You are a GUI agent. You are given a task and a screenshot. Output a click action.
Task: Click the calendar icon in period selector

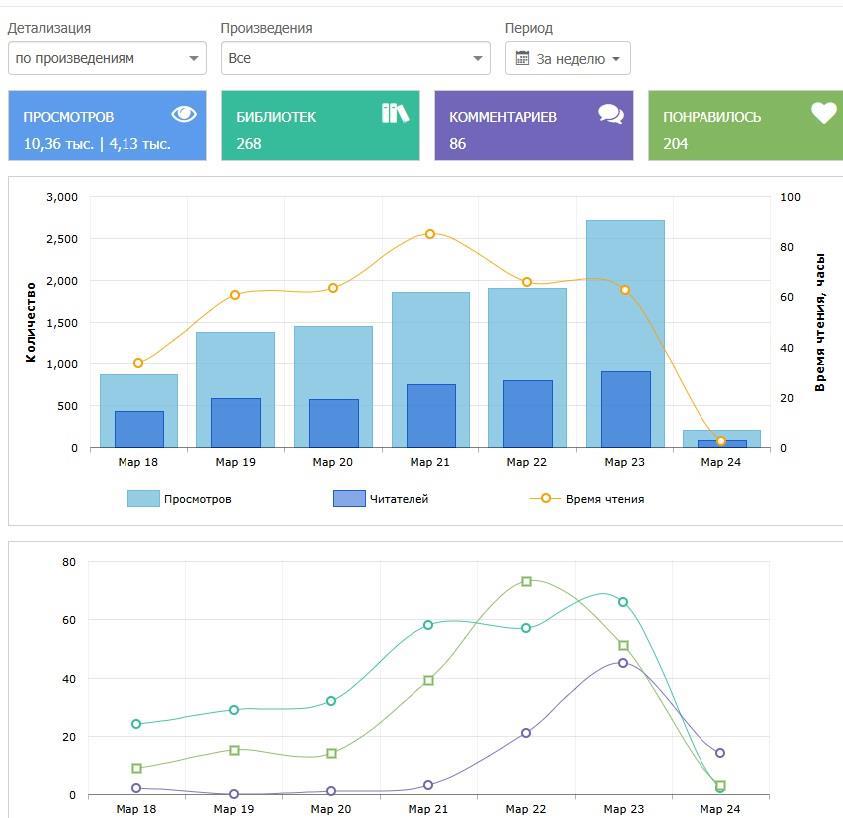pyautogui.click(x=522, y=59)
